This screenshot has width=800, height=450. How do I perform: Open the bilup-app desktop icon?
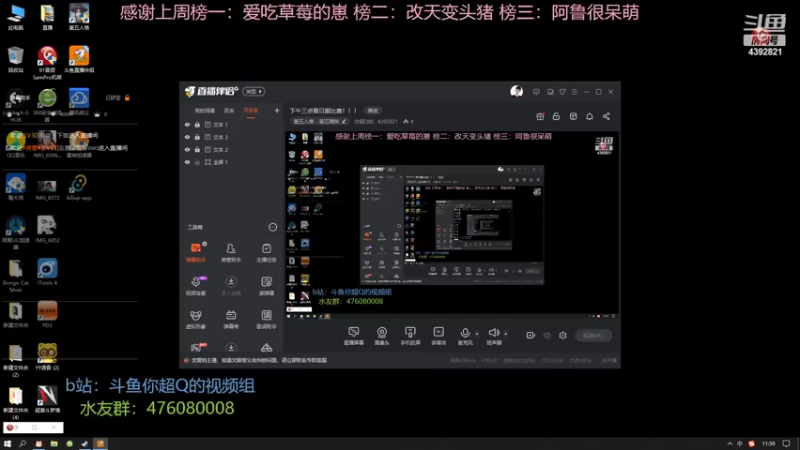click(79, 187)
